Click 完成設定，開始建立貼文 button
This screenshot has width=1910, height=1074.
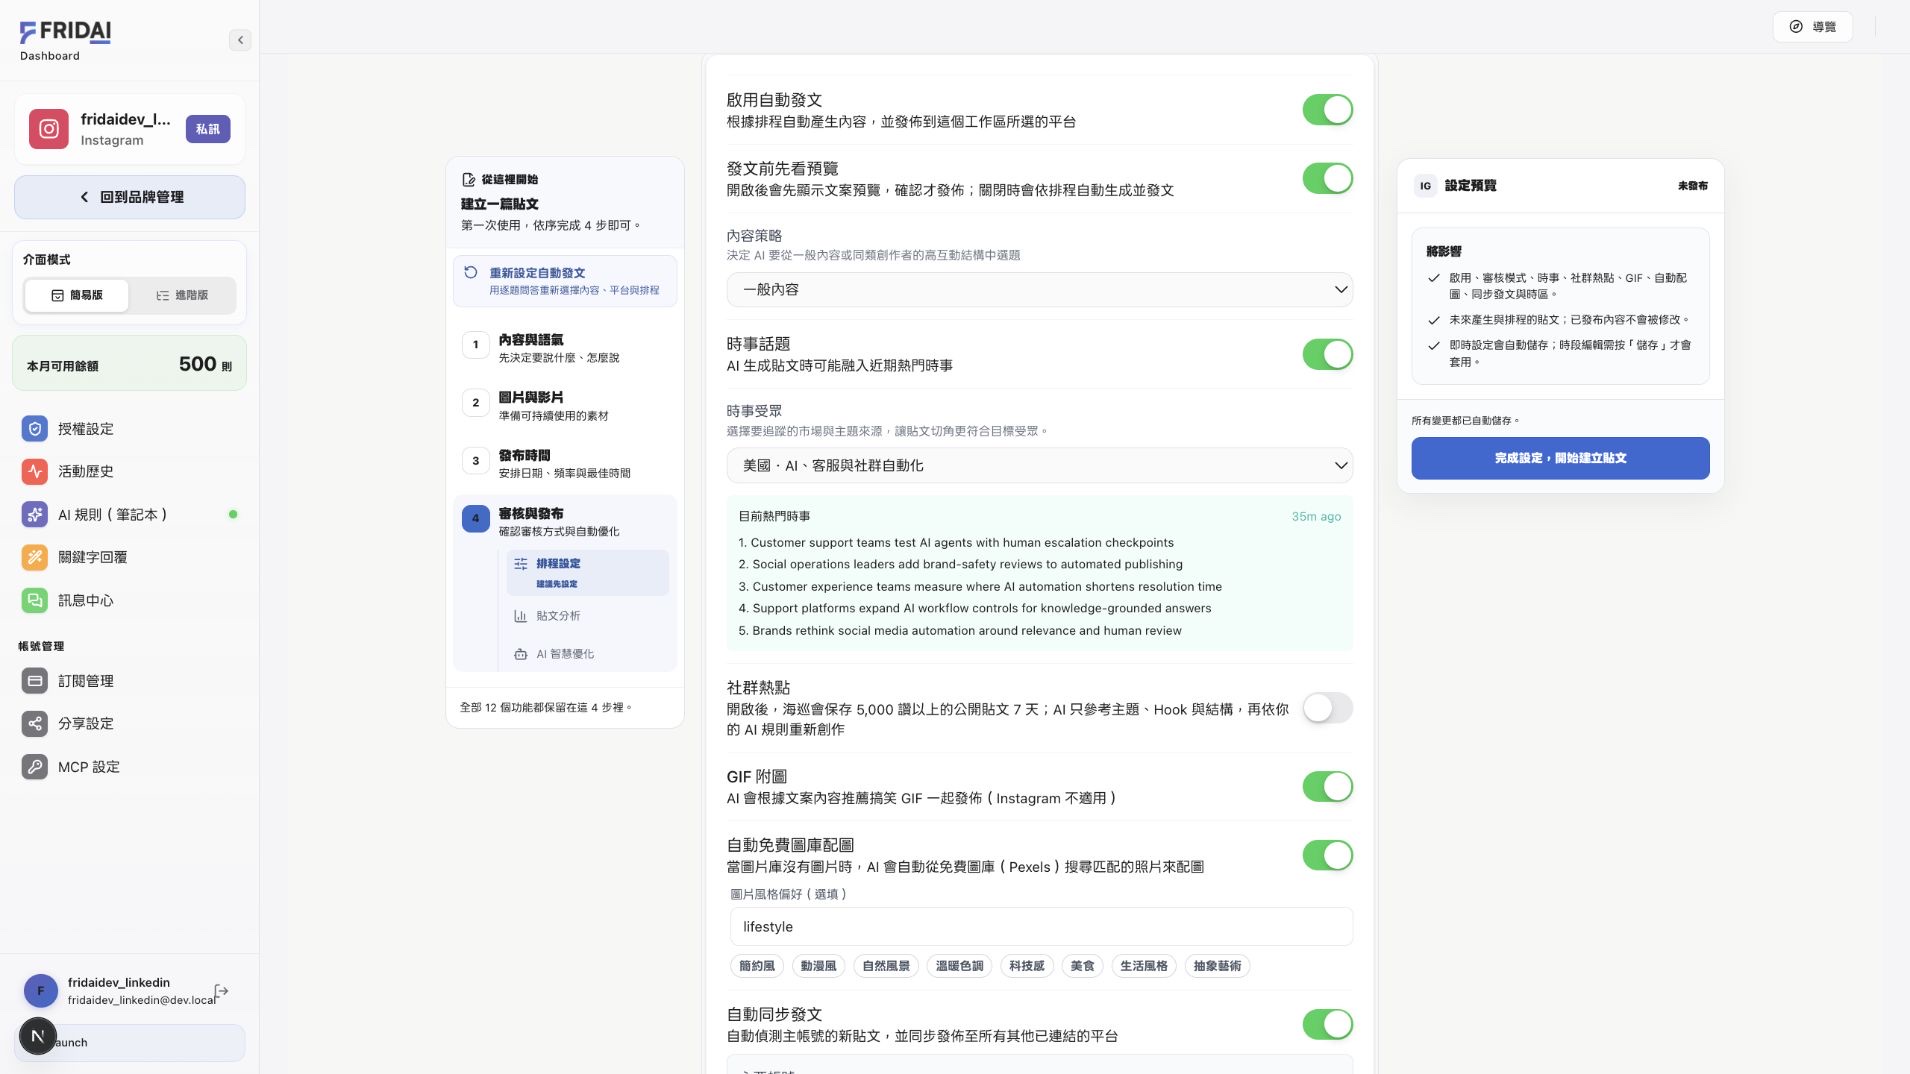pyautogui.click(x=1560, y=458)
